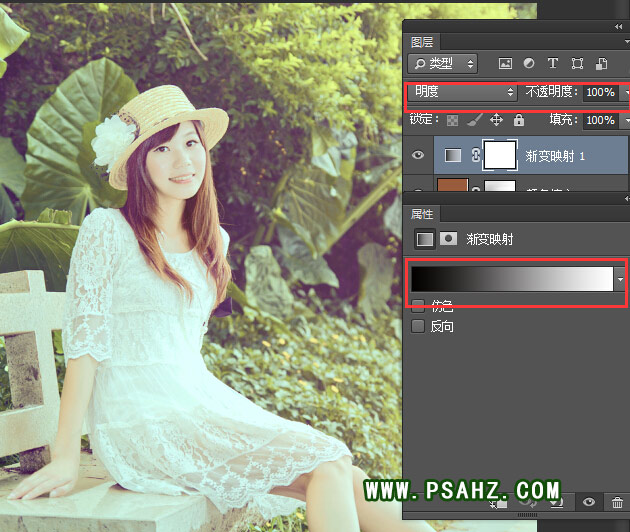Viewport: 630px width, 532px height.
Task: Open the gradient picker dropdown arrow
Action: point(621,279)
